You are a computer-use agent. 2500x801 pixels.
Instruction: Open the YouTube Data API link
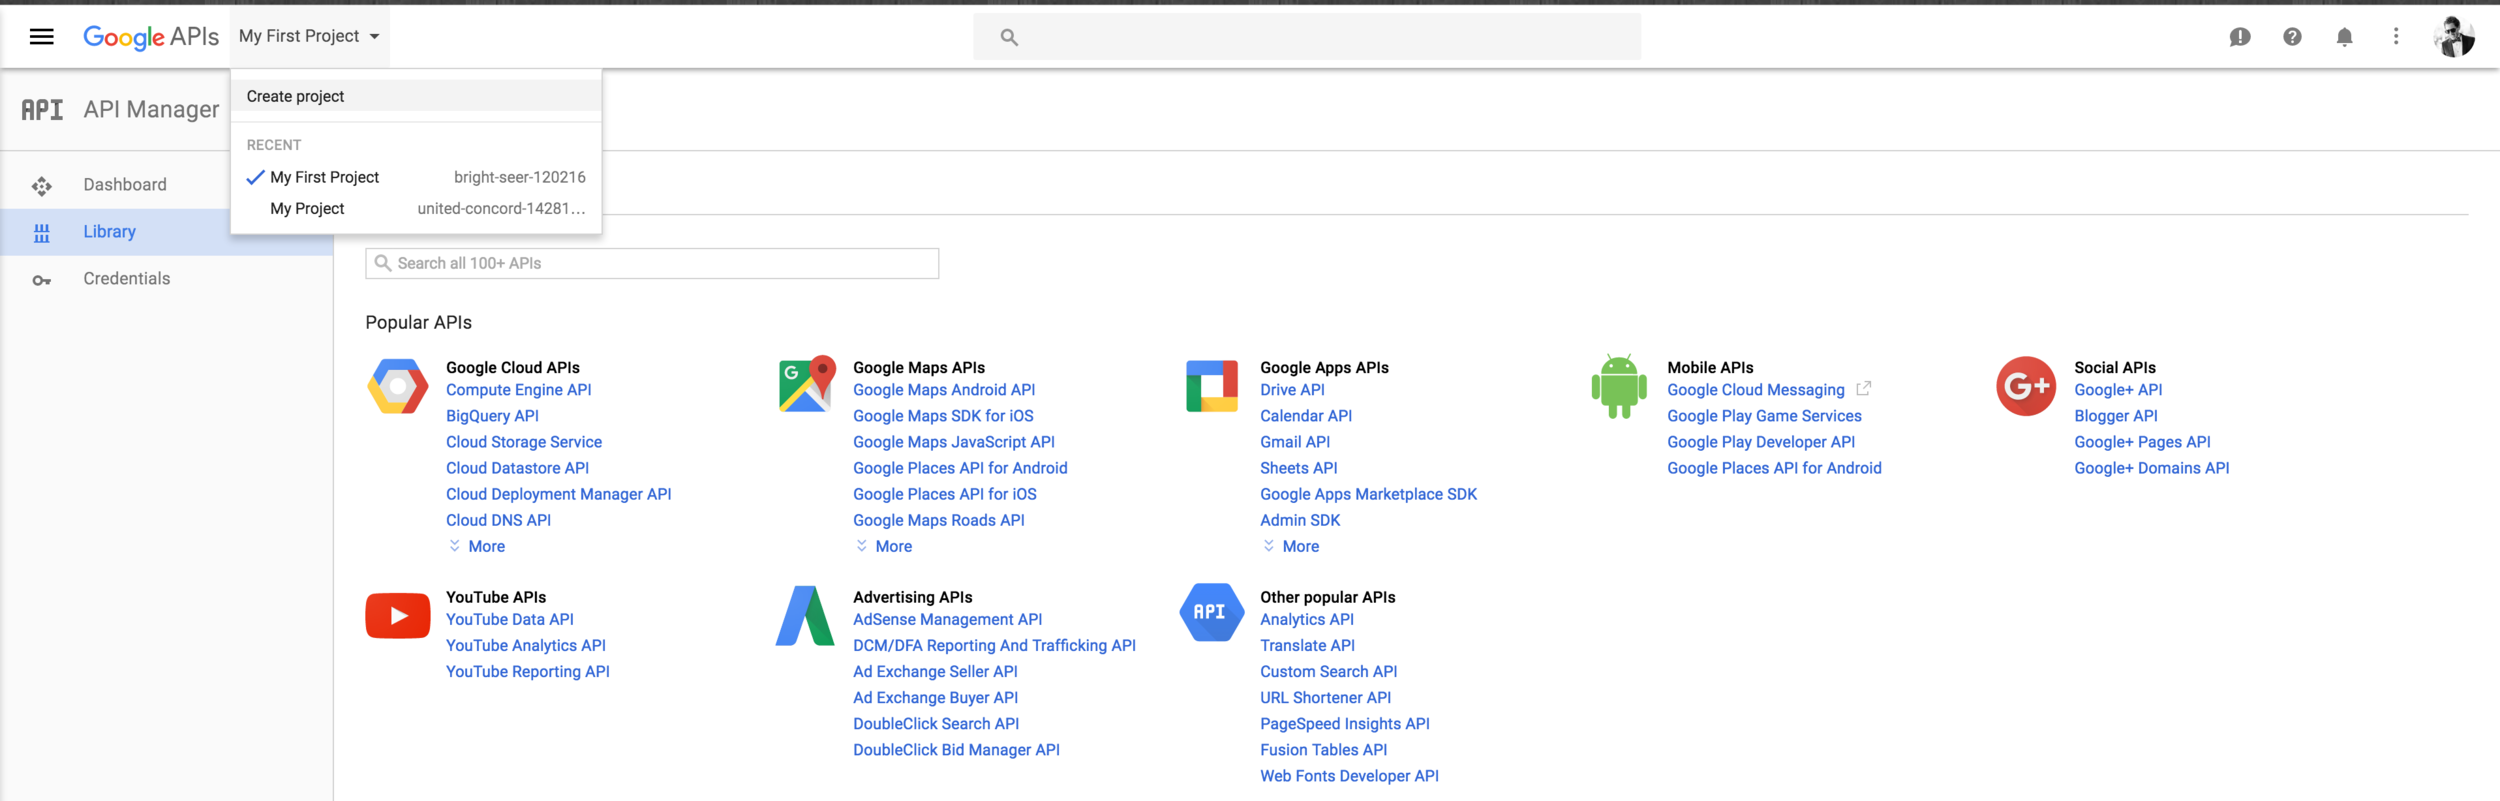(510, 620)
